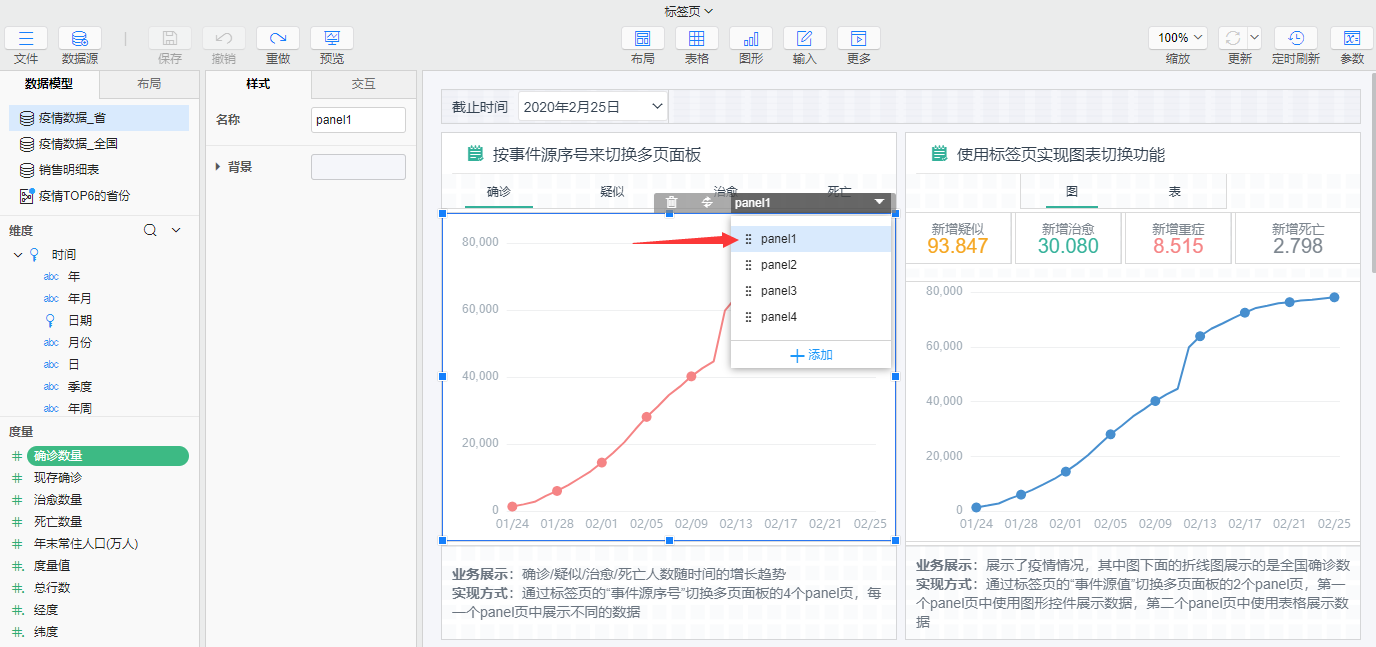Open 预览 (Preview) from the toolbar
The height and width of the screenshot is (647, 1376).
coord(332,39)
